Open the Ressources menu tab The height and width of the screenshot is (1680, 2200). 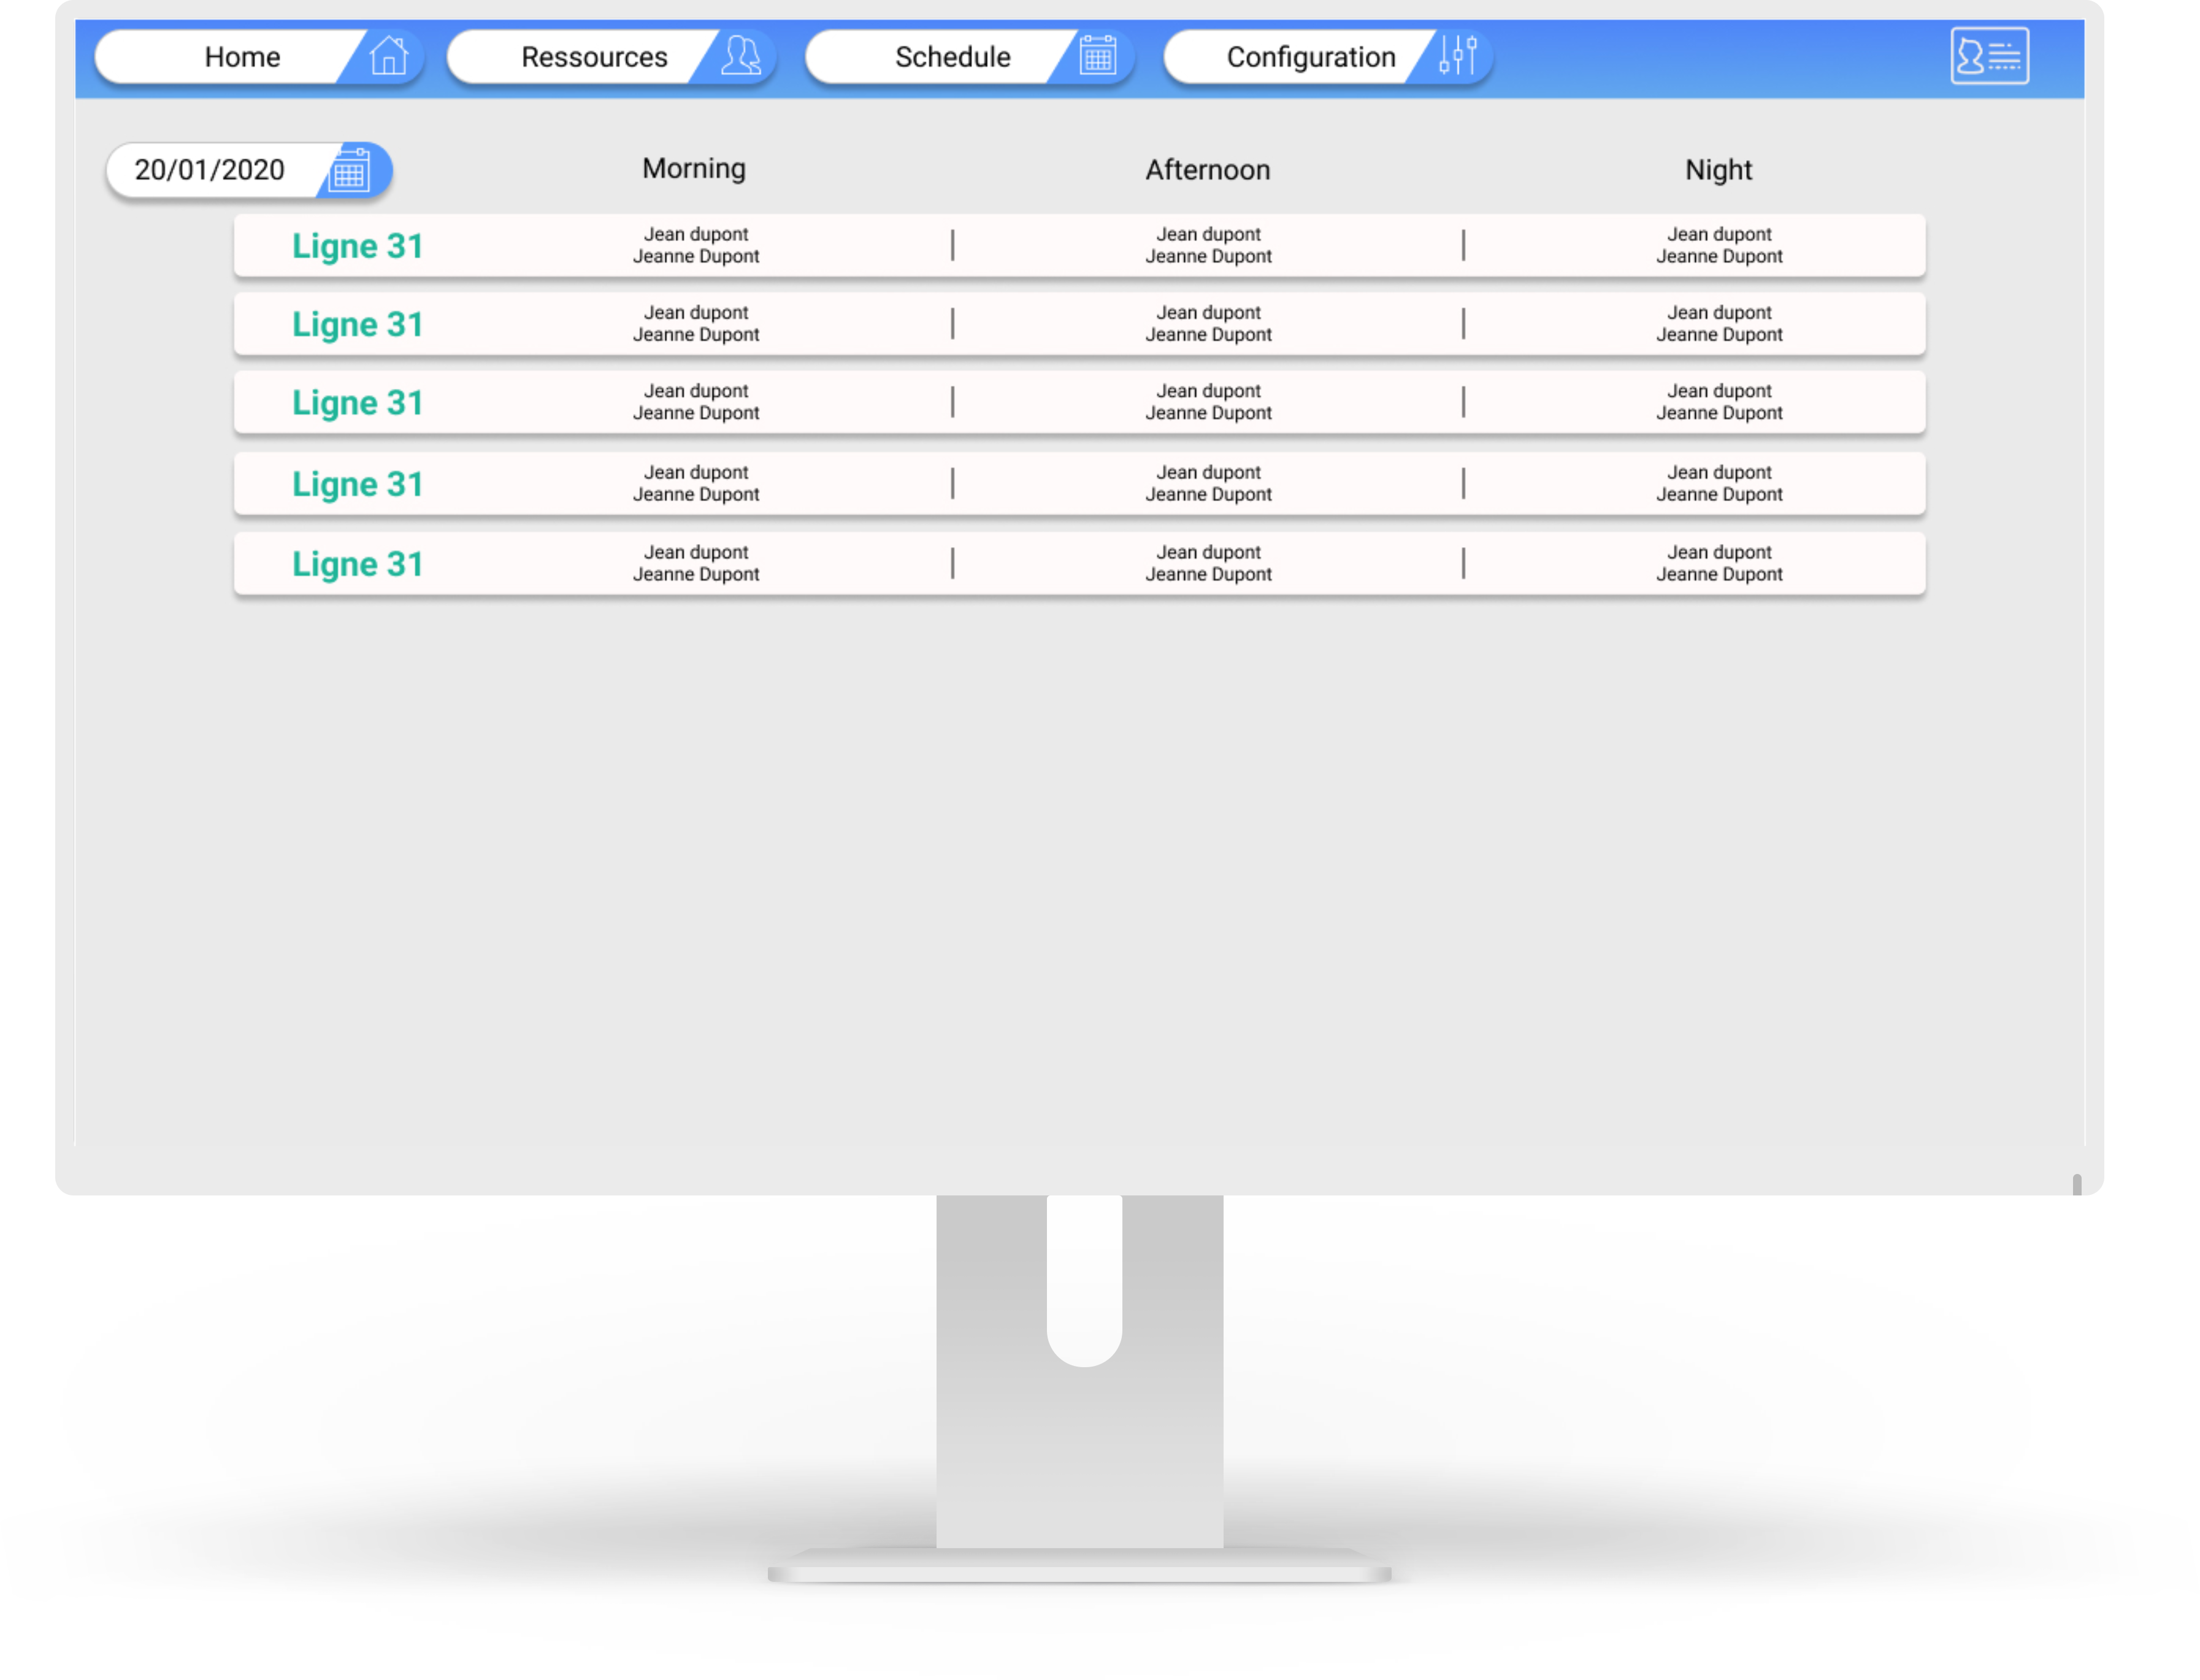[594, 57]
